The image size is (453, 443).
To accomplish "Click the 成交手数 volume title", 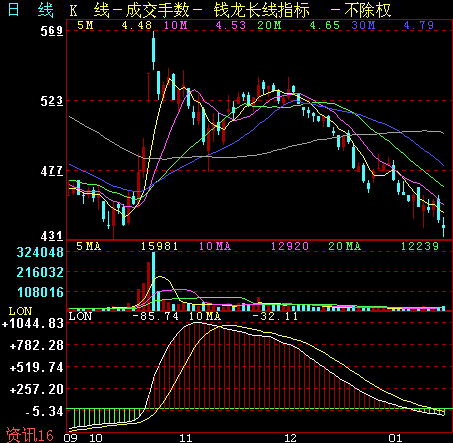I will (x=157, y=10).
